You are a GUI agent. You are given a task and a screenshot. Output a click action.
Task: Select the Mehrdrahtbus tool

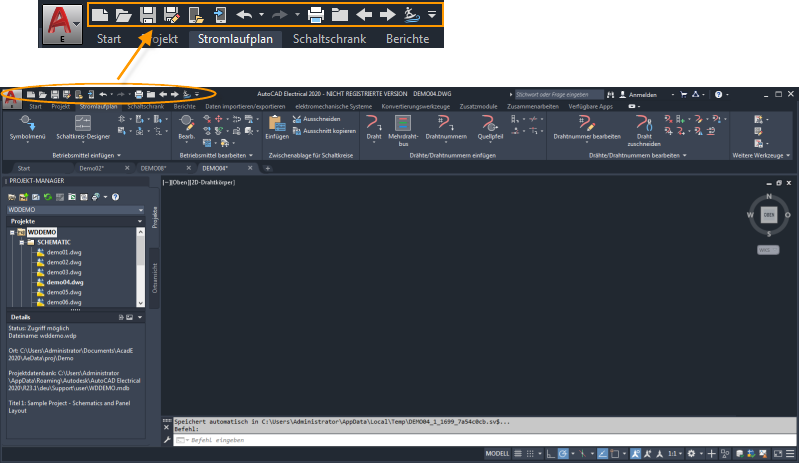point(403,123)
